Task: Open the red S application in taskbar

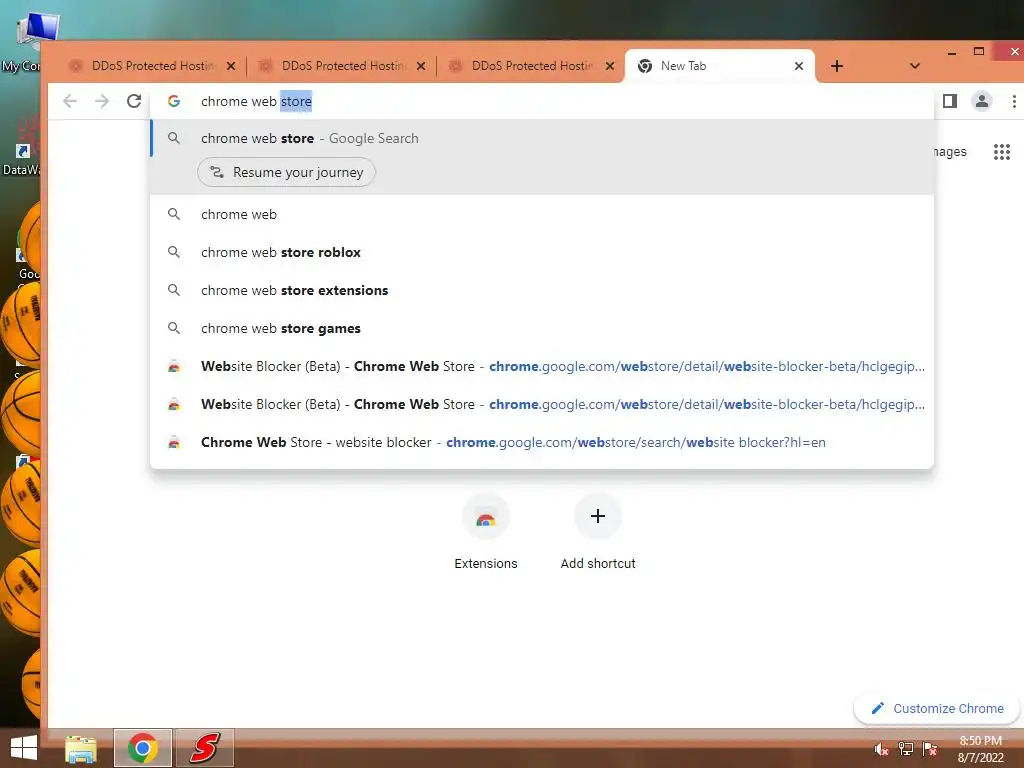Action: tap(204, 748)
